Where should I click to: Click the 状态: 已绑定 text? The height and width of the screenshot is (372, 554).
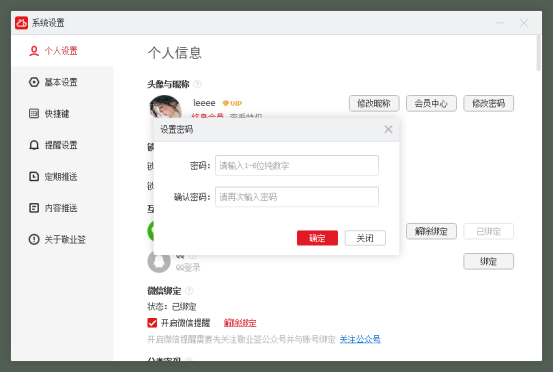click(172, 307)
